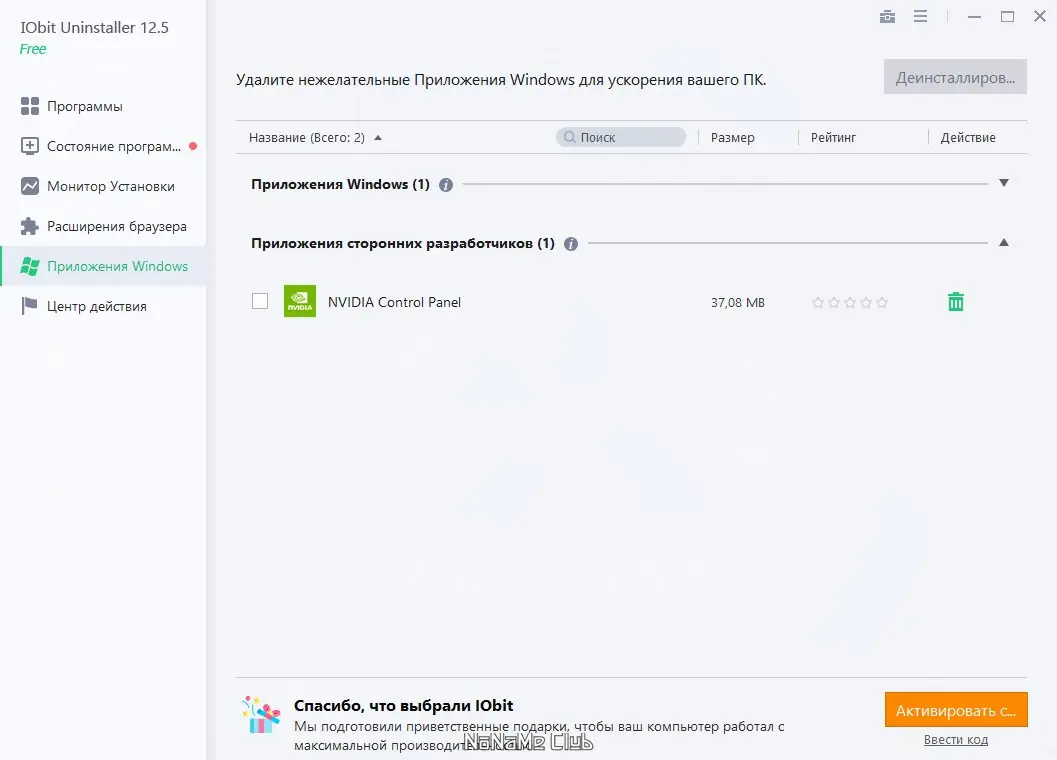Click the fifth rating star for NVIDIA

(x=882, y=303)
